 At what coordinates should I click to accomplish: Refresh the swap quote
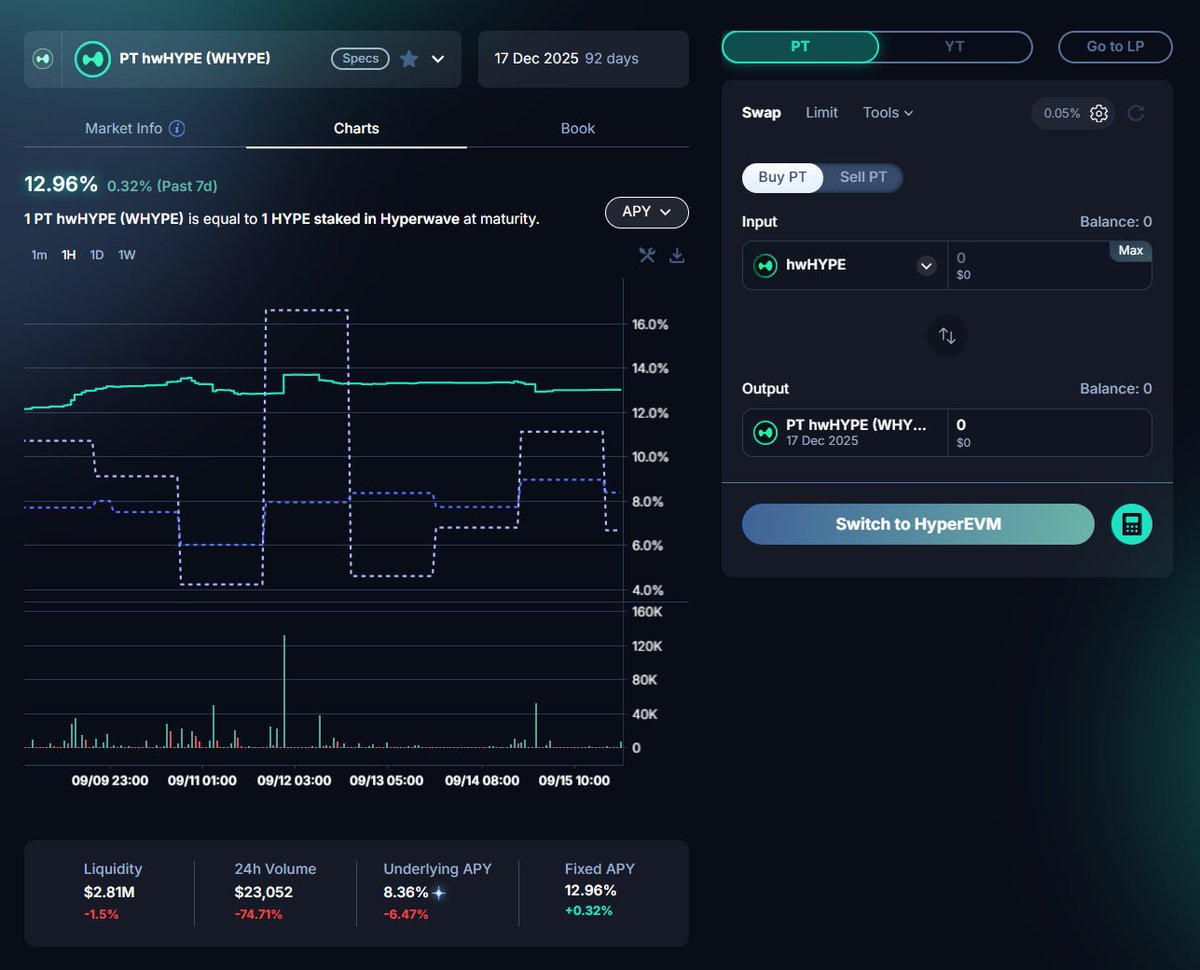coord(1136,113)
